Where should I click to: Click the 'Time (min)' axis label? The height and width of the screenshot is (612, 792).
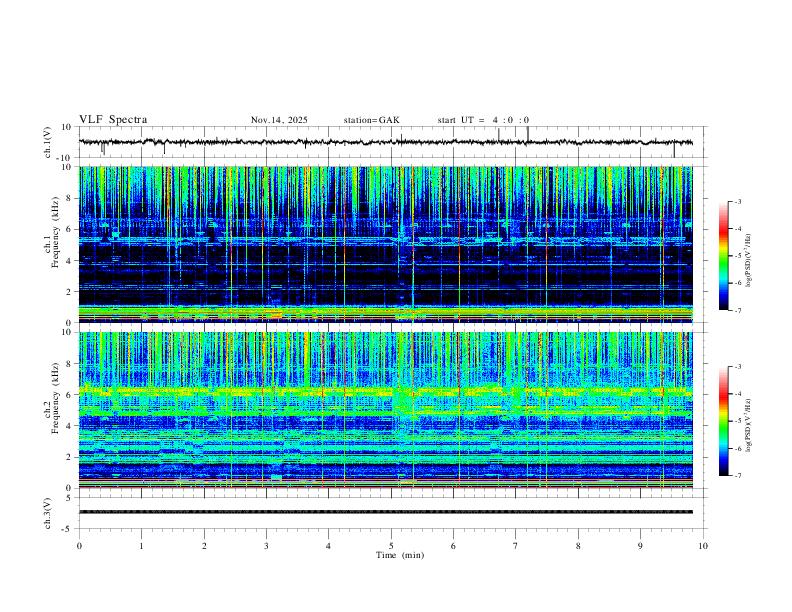coord(400,555)
